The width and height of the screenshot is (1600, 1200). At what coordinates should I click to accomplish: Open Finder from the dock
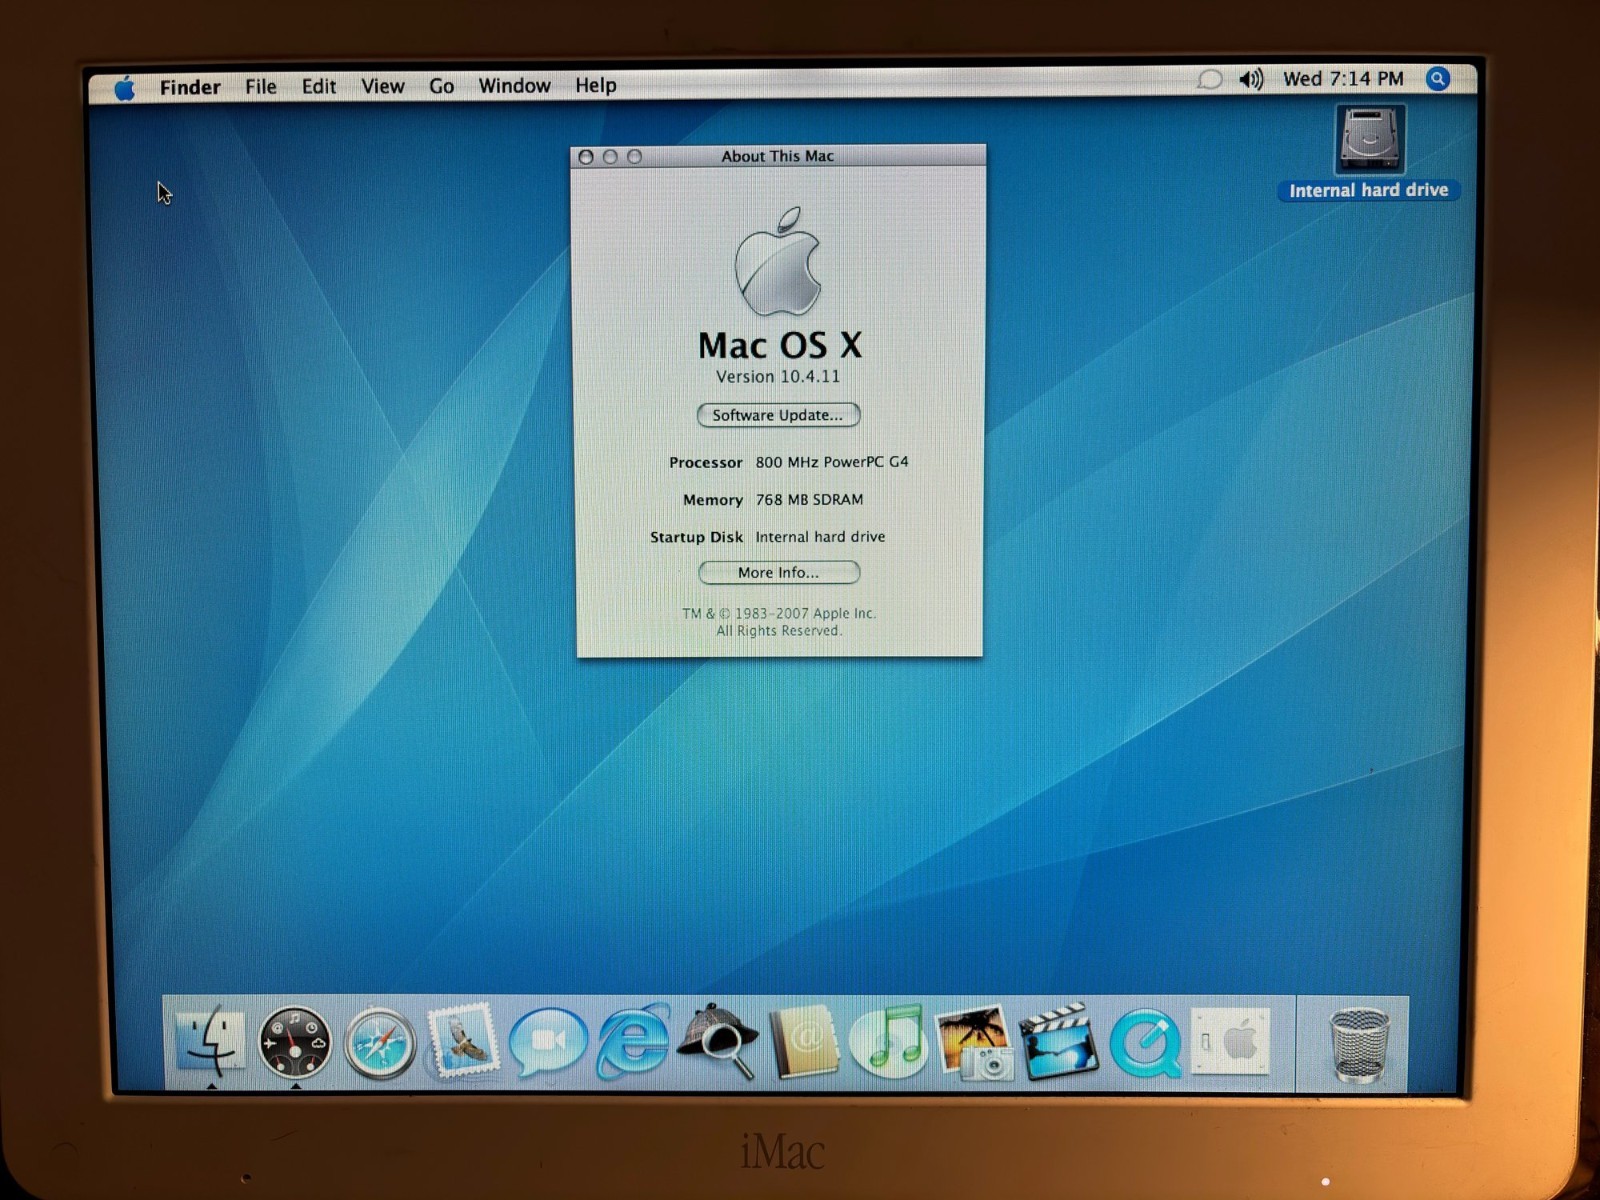point(210,1042)
